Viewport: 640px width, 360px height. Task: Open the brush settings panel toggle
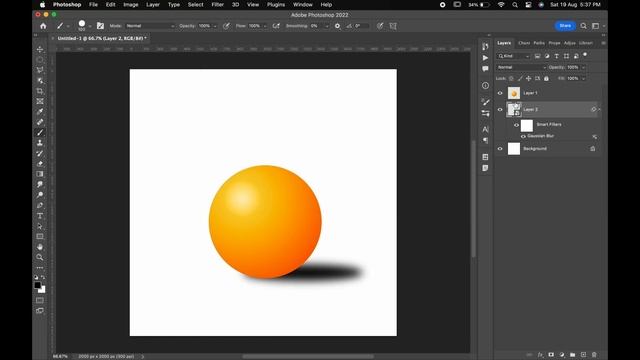tap(100, 26)
